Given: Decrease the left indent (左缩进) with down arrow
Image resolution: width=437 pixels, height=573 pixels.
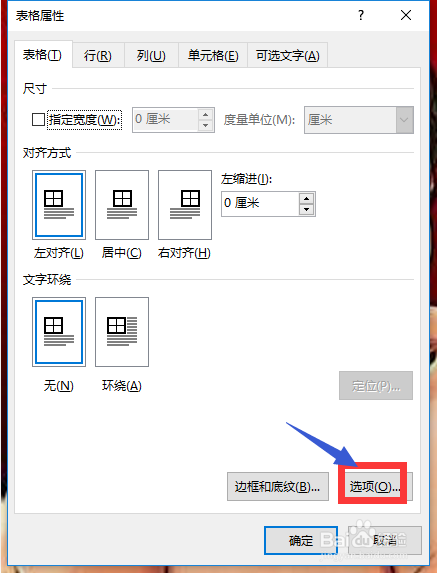Looking at the screenshot, I should tap(307, 209).
